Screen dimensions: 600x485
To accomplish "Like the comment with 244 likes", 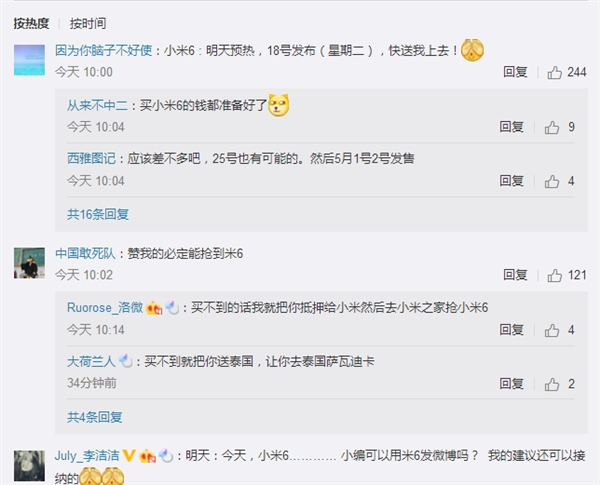I will point(554,72).
